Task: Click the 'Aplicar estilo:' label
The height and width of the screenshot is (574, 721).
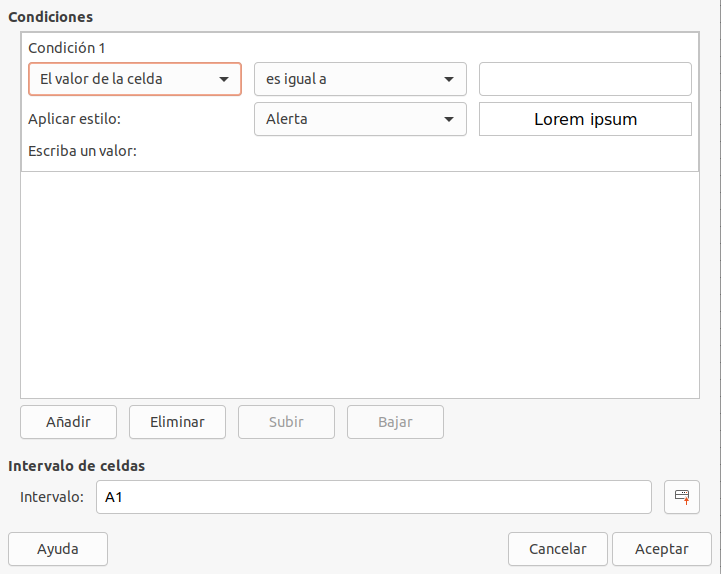Action: pos(74,119)
